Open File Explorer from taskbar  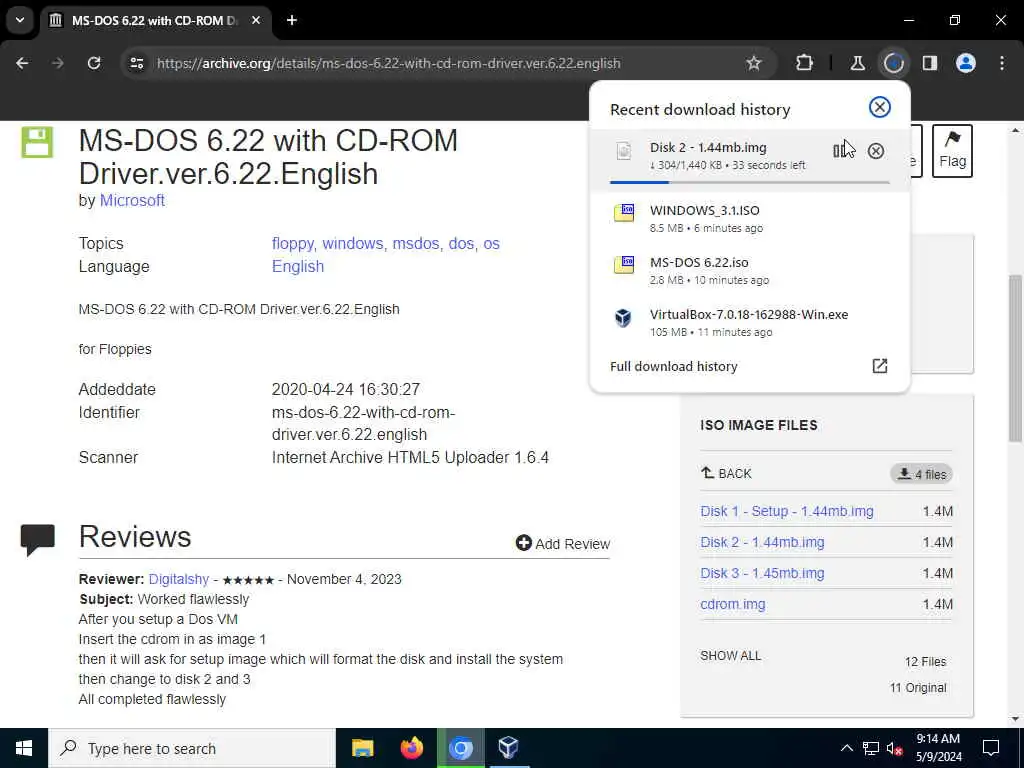pyautogui.click(x=362, y=748)
